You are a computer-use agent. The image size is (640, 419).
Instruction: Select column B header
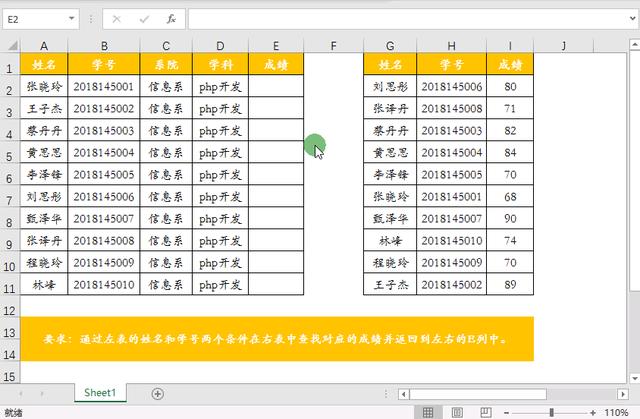[x=104, y=46]
